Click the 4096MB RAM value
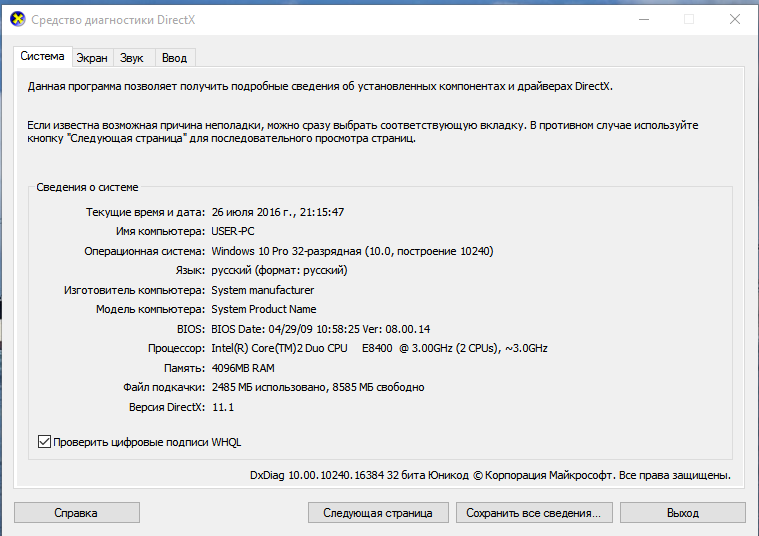The image size is (759, 536). (243, 368)
